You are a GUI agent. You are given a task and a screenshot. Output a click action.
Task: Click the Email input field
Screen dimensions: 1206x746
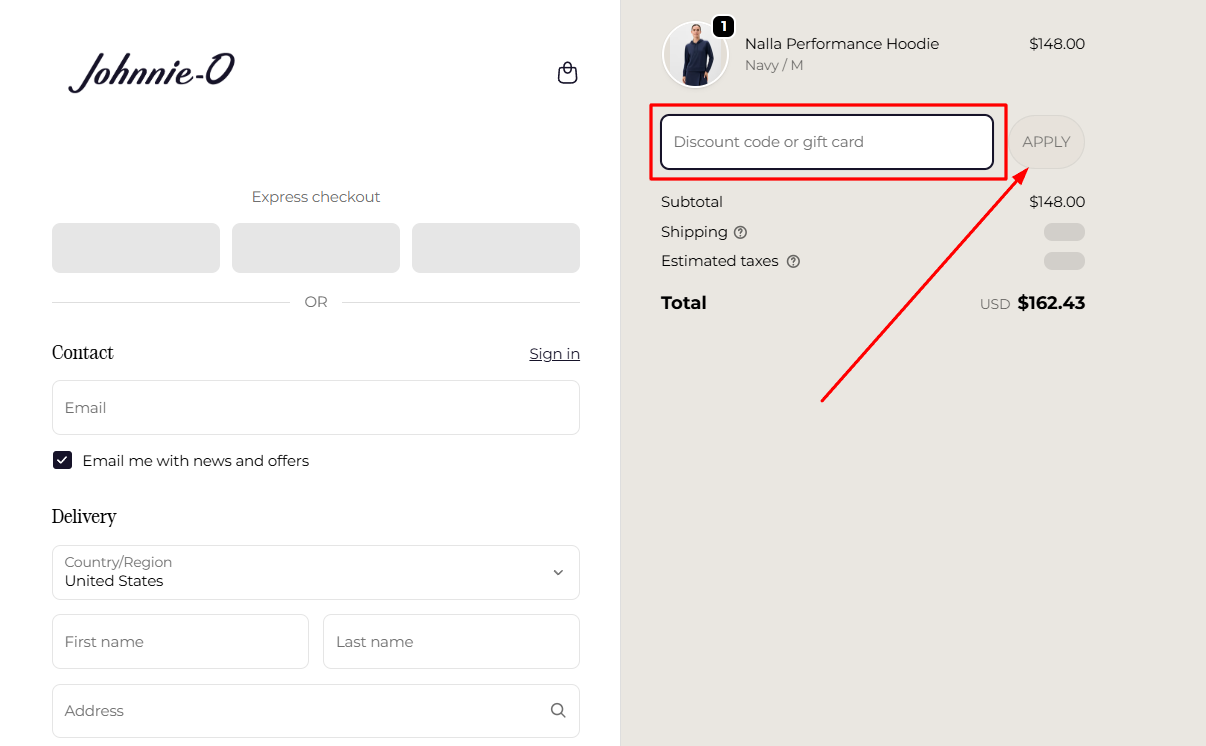[316, 407]
